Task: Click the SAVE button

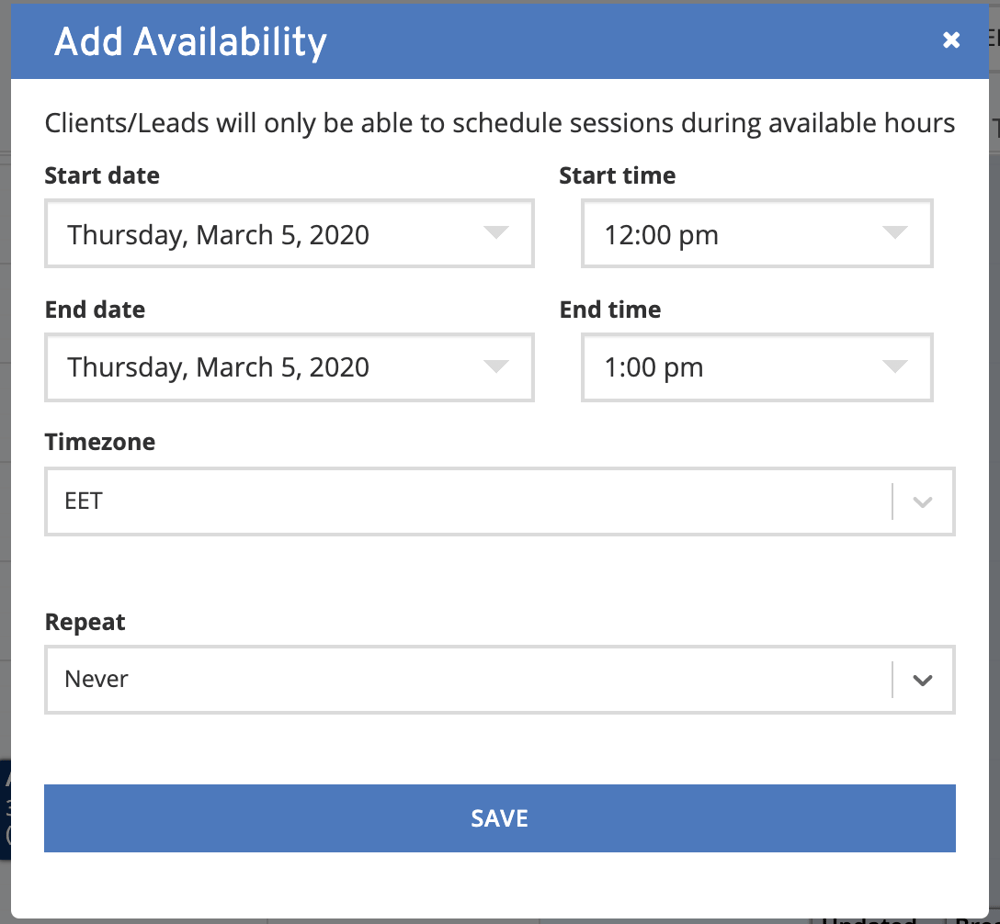Action: [499, 818]
